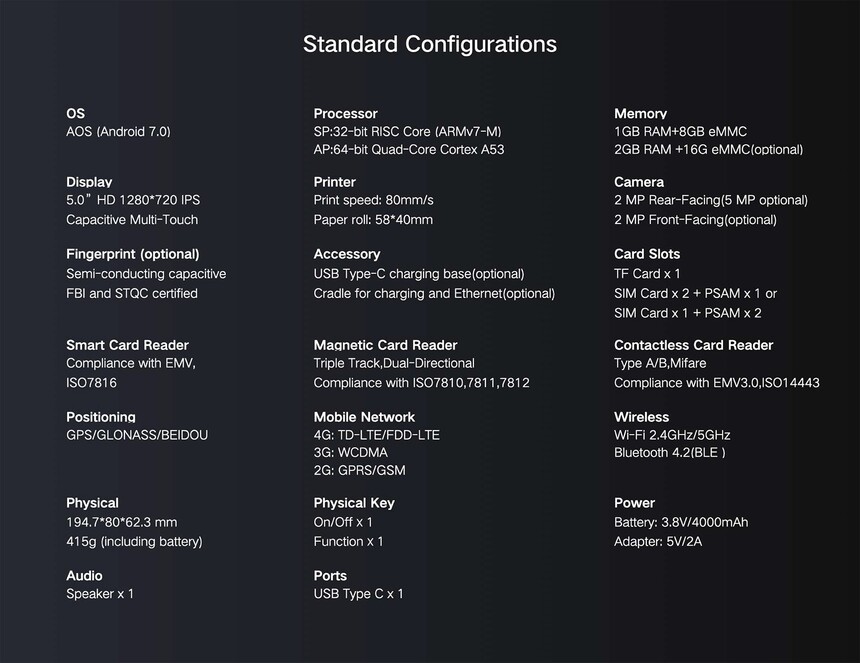Click the Display section heading

pos(89,182)
